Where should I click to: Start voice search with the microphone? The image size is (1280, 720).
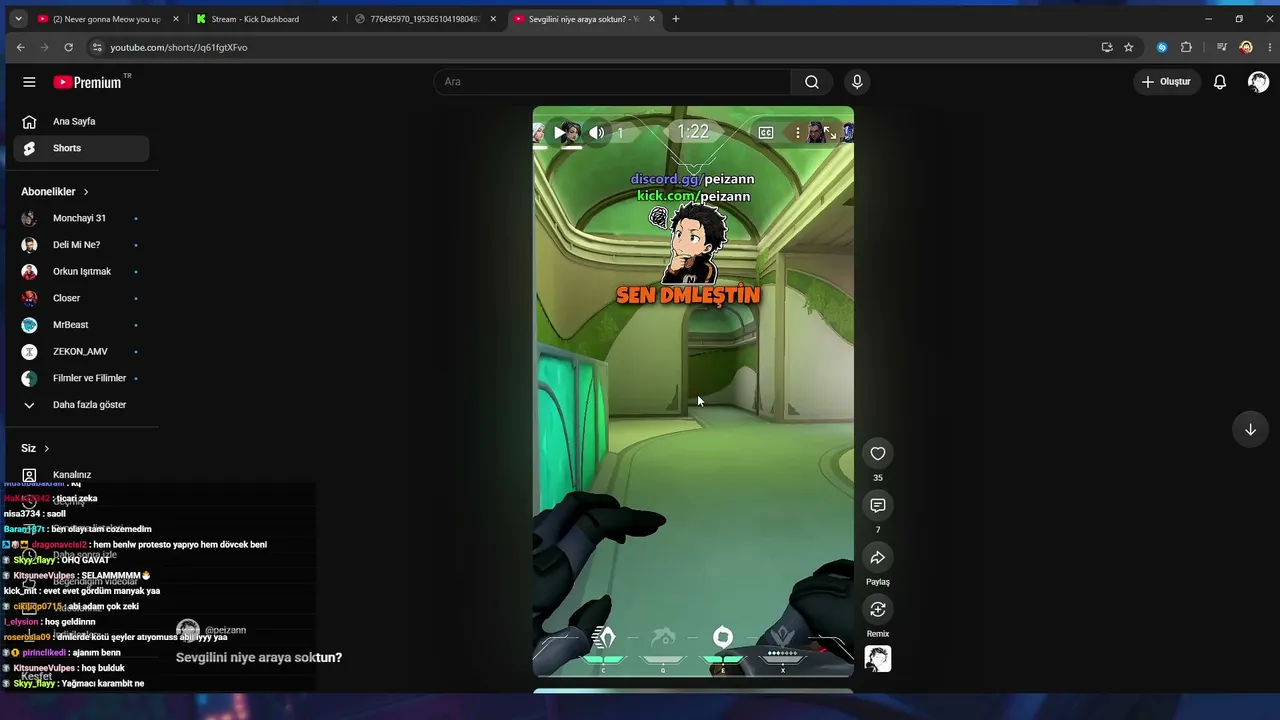[857, 82]
